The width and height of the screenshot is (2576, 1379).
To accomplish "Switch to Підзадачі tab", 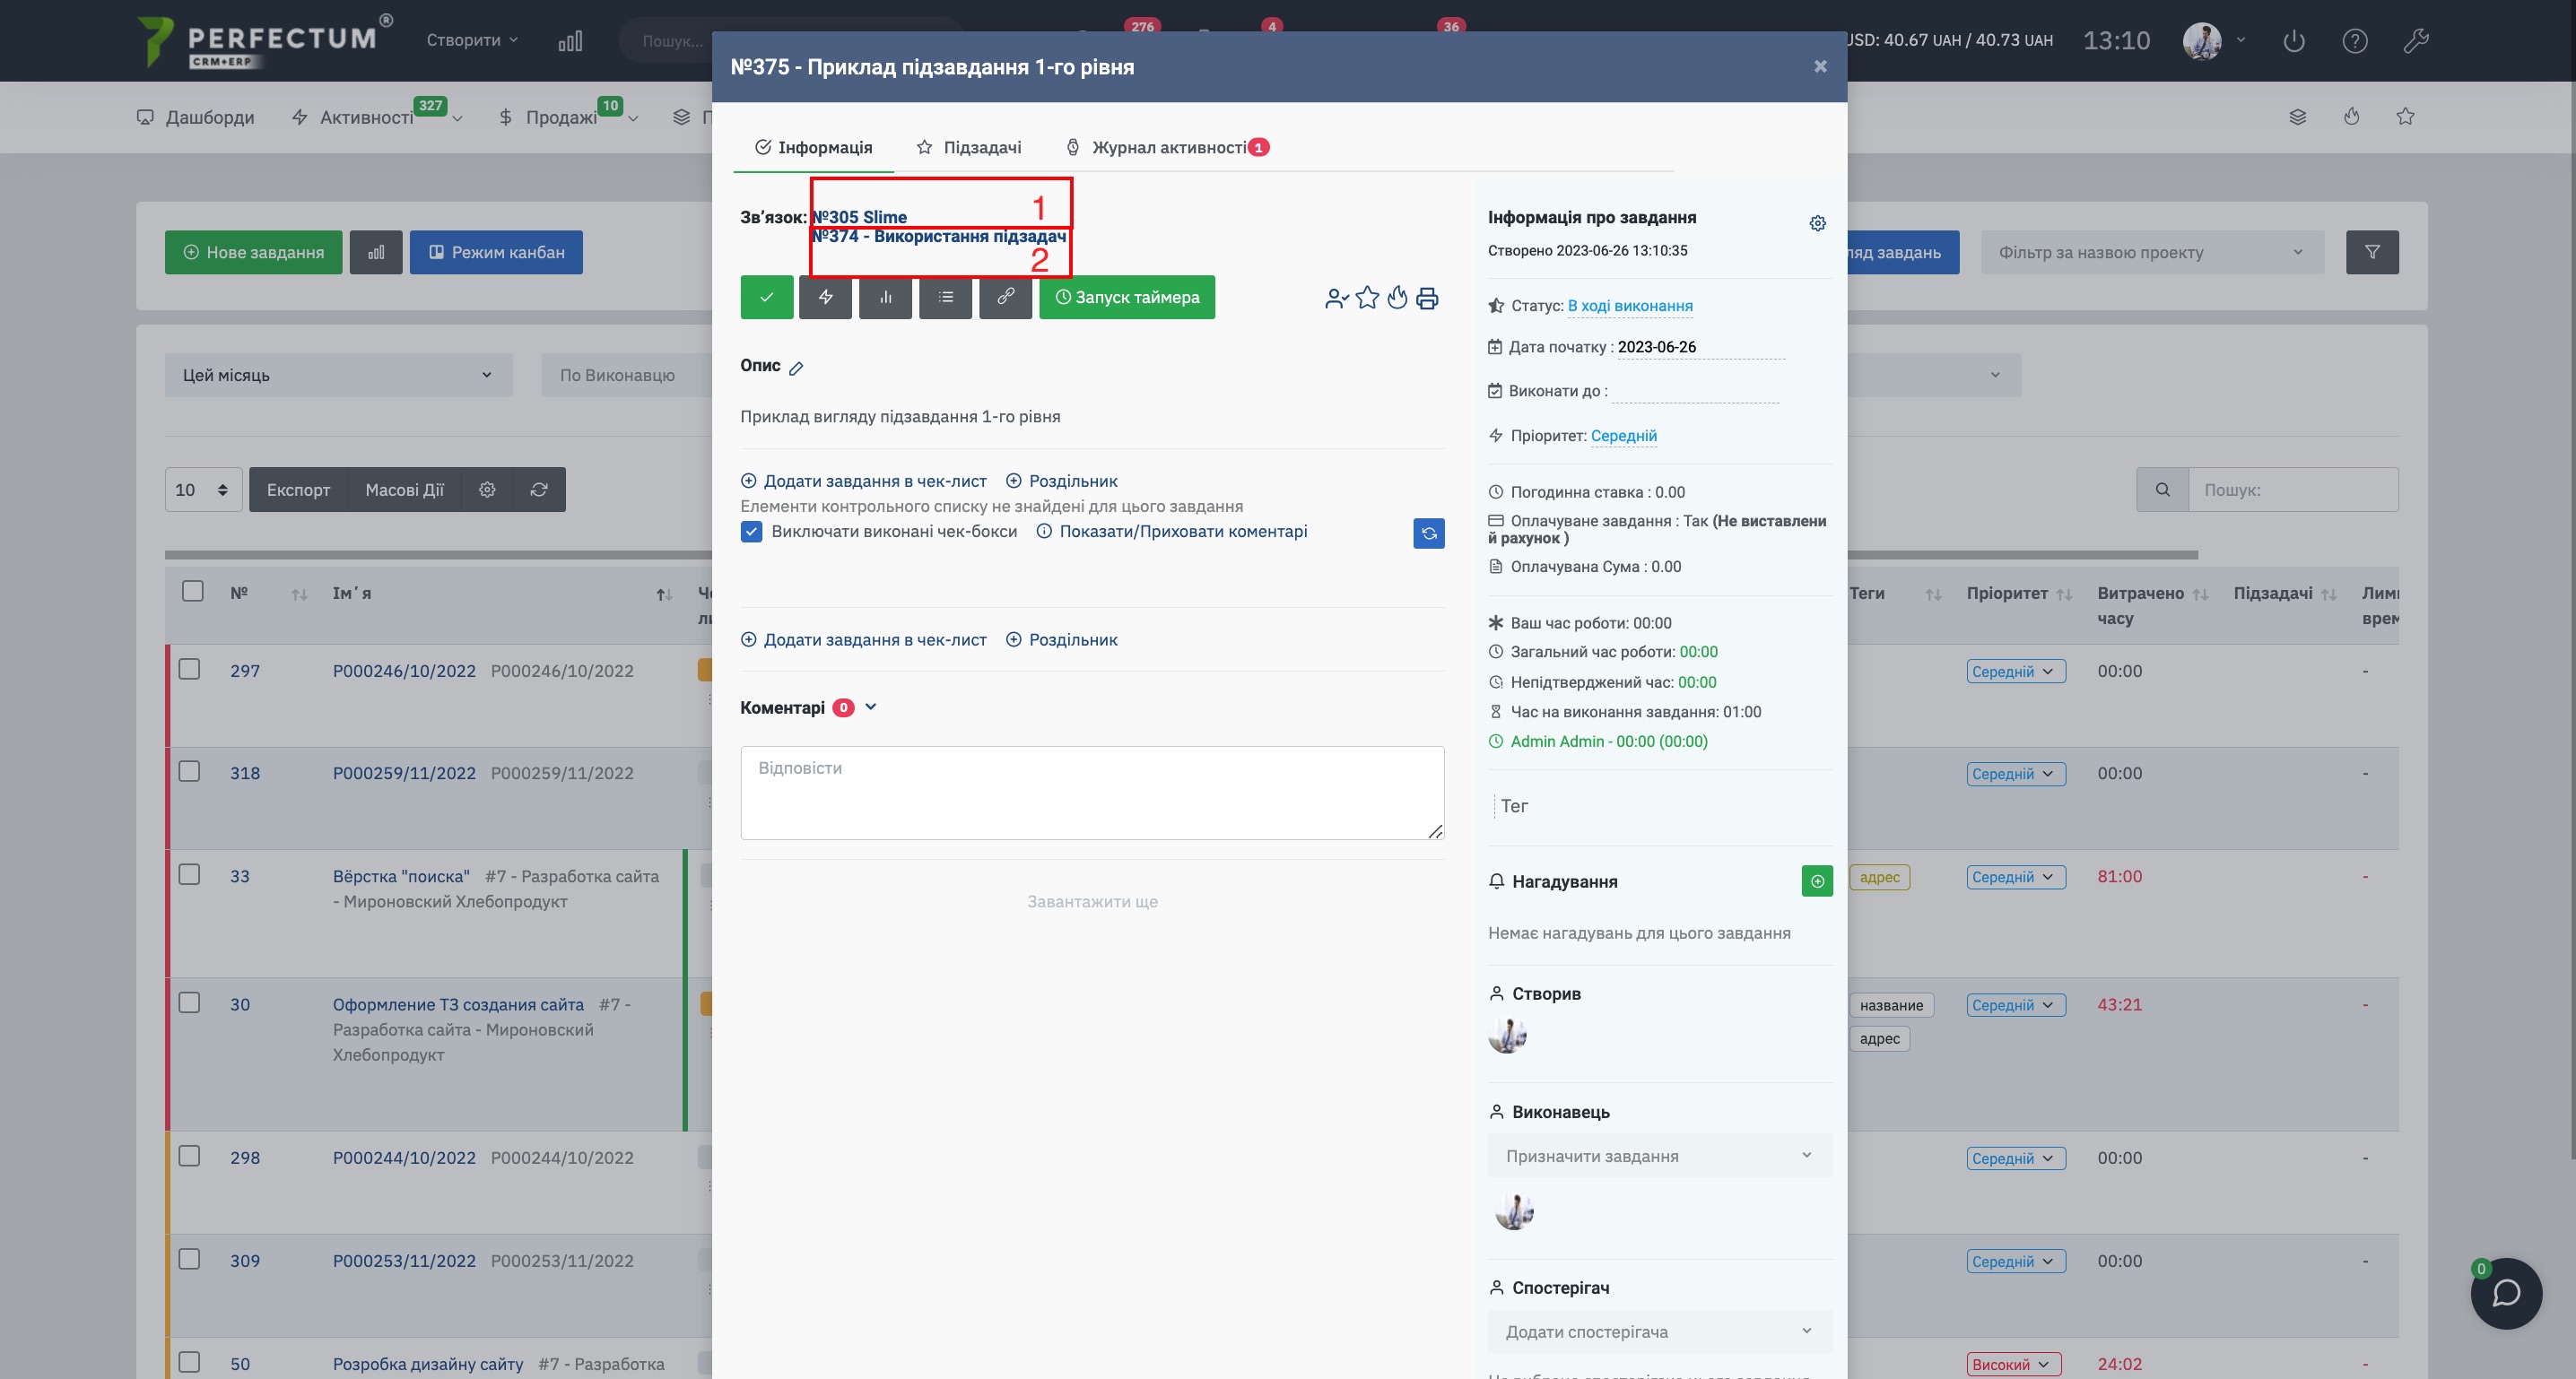I will tap(969, 148).
